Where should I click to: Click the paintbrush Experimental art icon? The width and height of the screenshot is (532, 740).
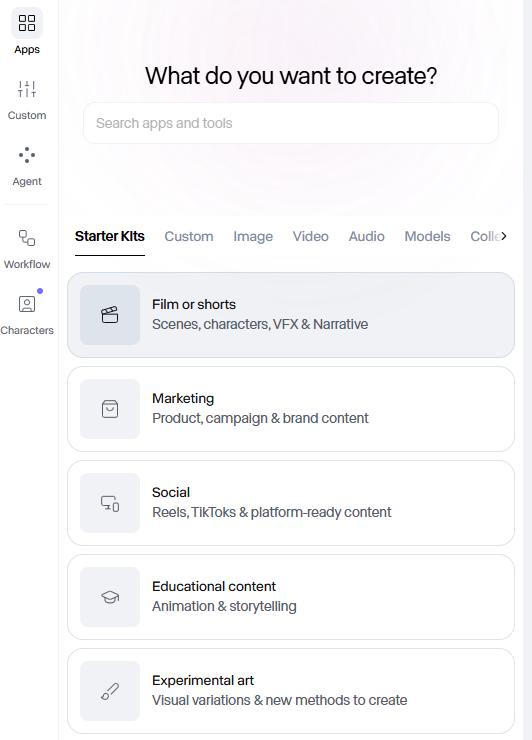point(110,691)
